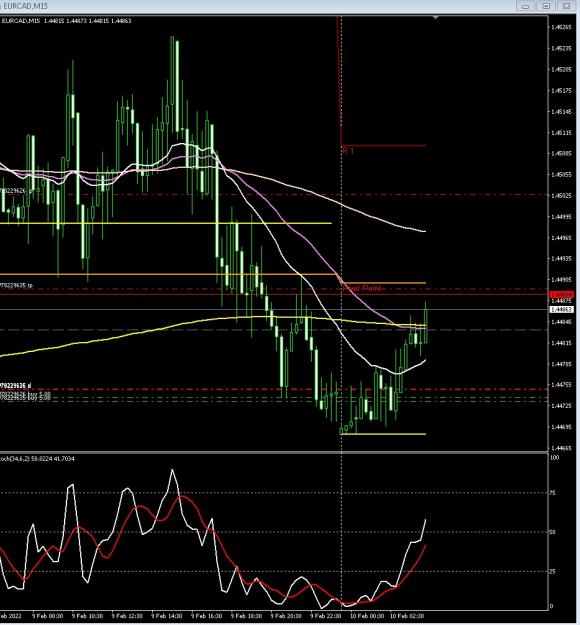Click the red highlighted price tag on axis
This screenshot has height=625, width=580.
tap(561, 295)
